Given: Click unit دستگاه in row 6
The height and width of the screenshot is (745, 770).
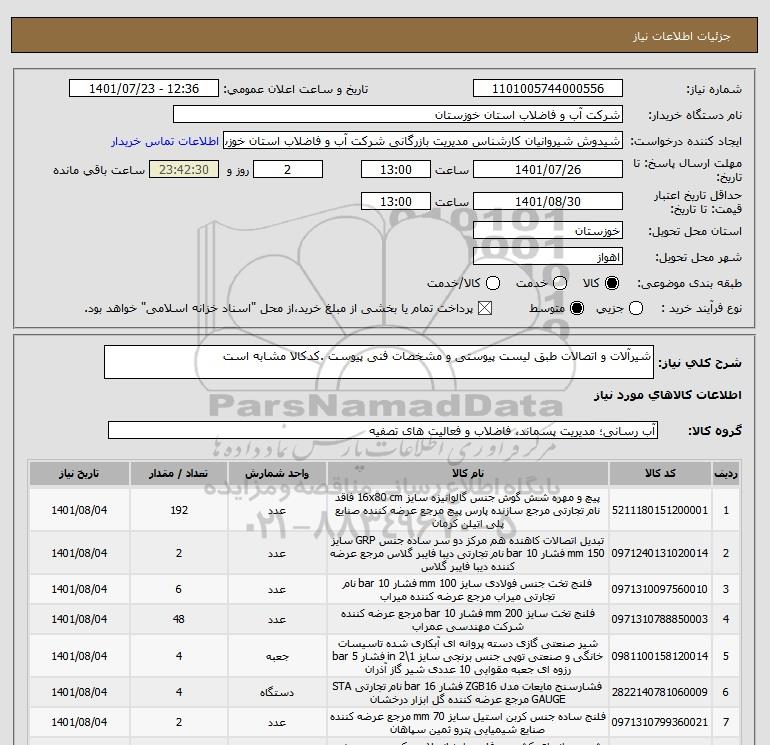Looking at the screenshot, I should point(277,692).
